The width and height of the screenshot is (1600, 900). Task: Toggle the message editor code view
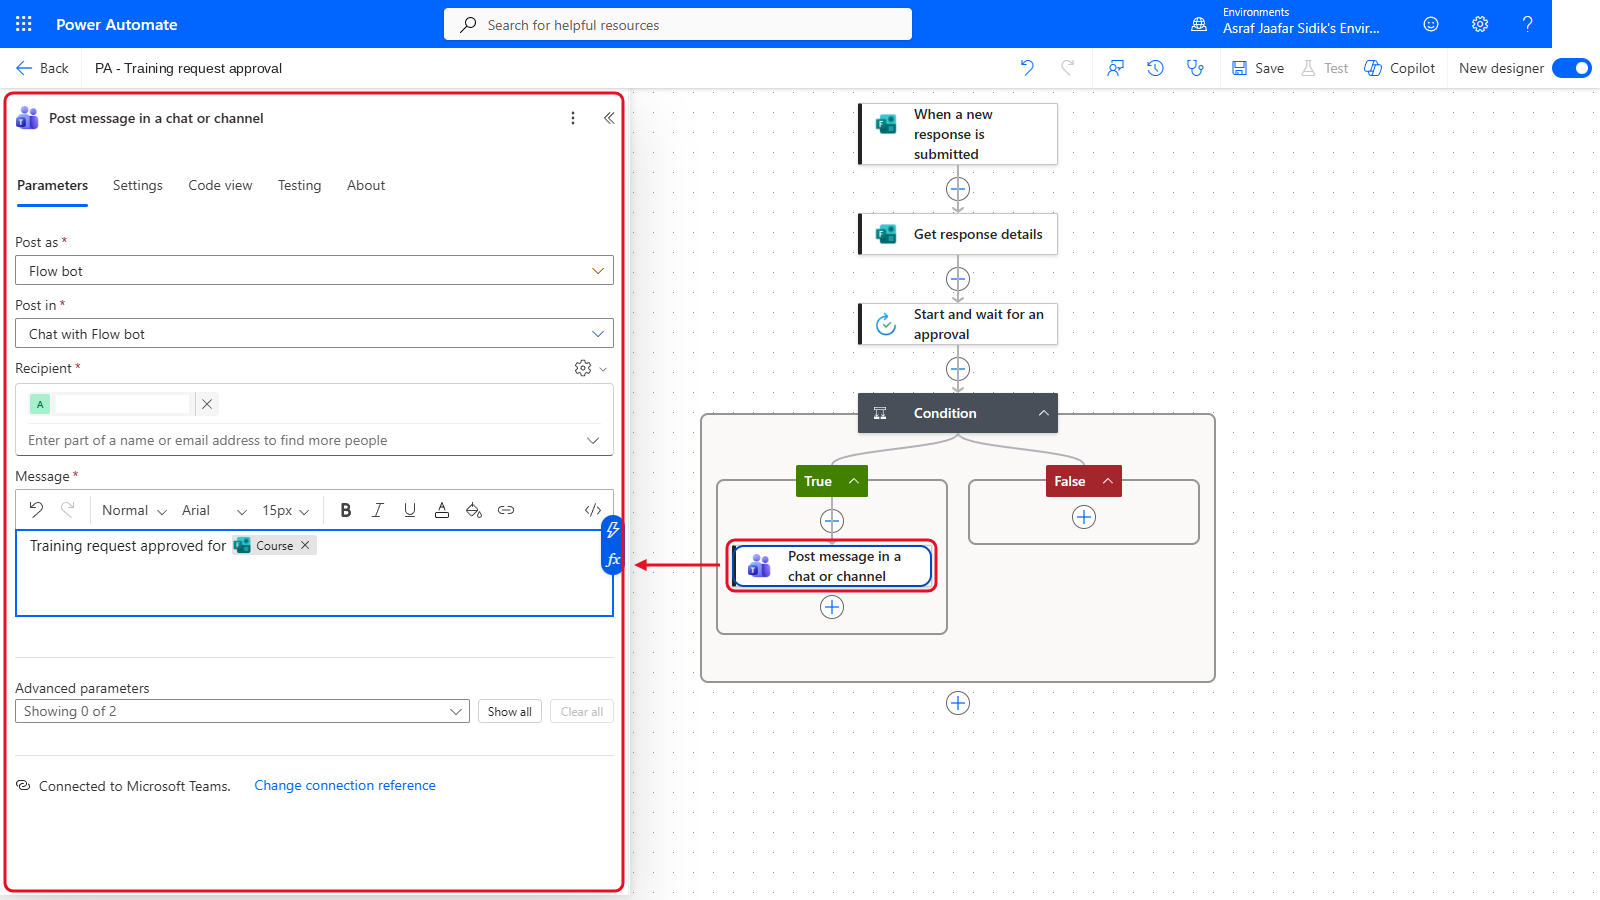point(593,510)
